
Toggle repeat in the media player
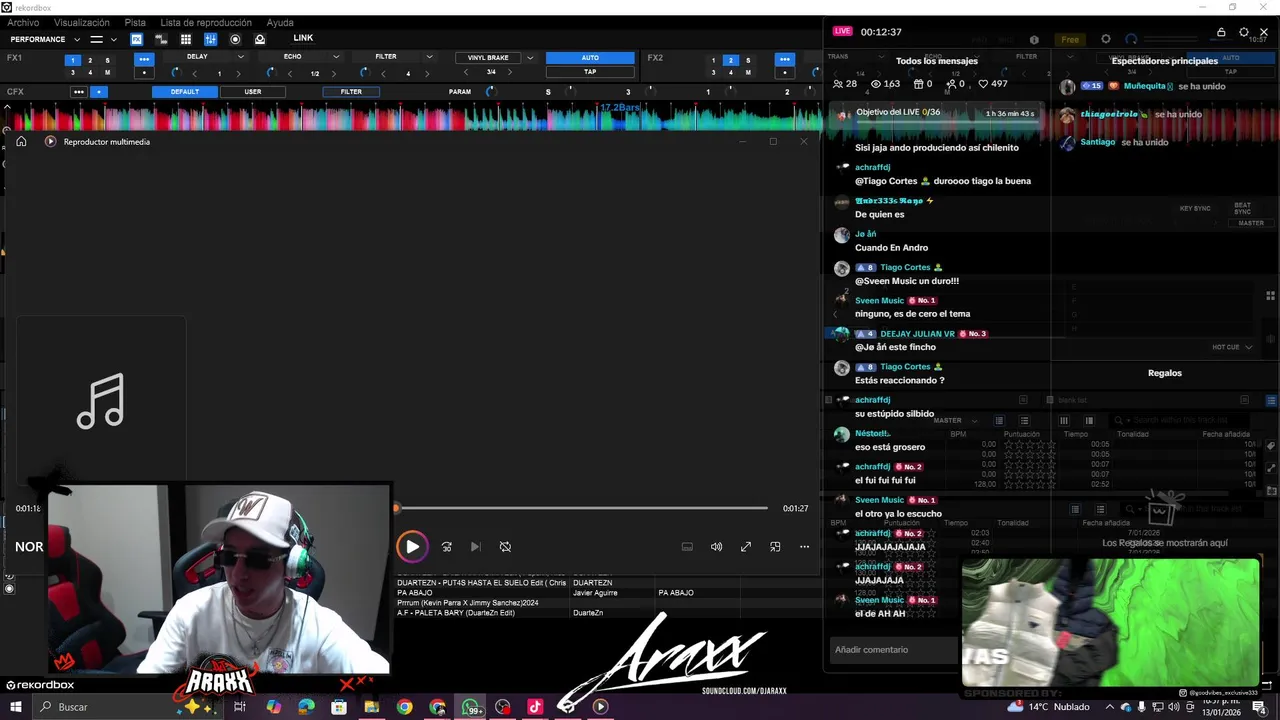[x=505, y=547]
